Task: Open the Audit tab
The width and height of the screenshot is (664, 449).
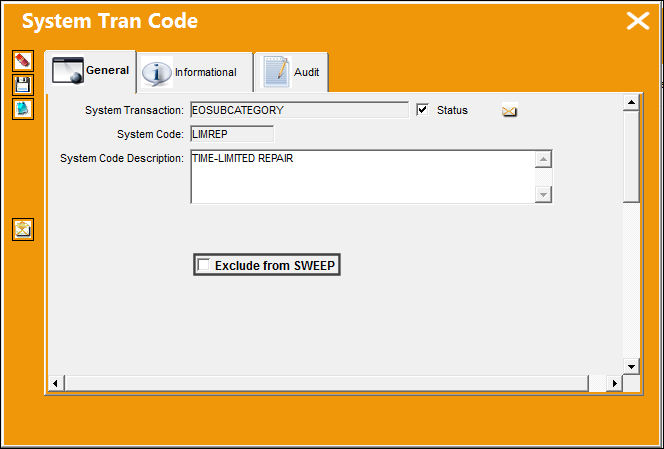Action: click(291, 72)
